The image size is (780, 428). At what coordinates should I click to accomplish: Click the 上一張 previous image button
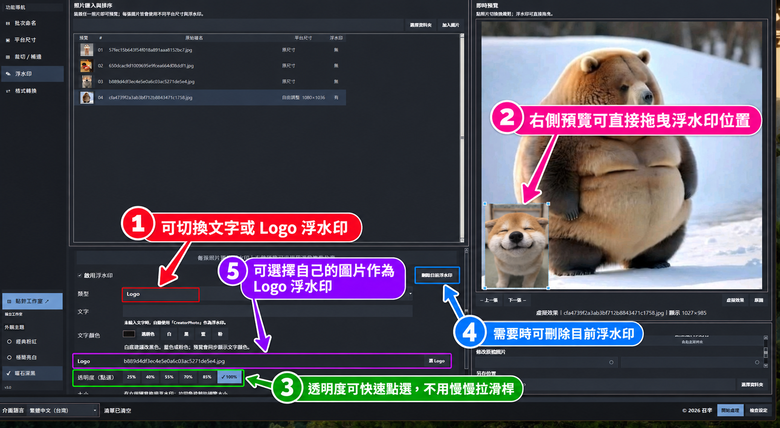click(x=489, y=300)
